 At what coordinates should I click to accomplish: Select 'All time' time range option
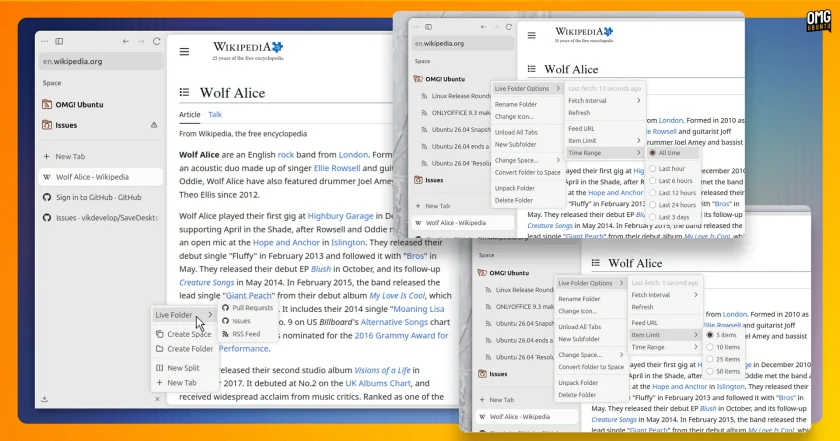click(x=673, y=153)
